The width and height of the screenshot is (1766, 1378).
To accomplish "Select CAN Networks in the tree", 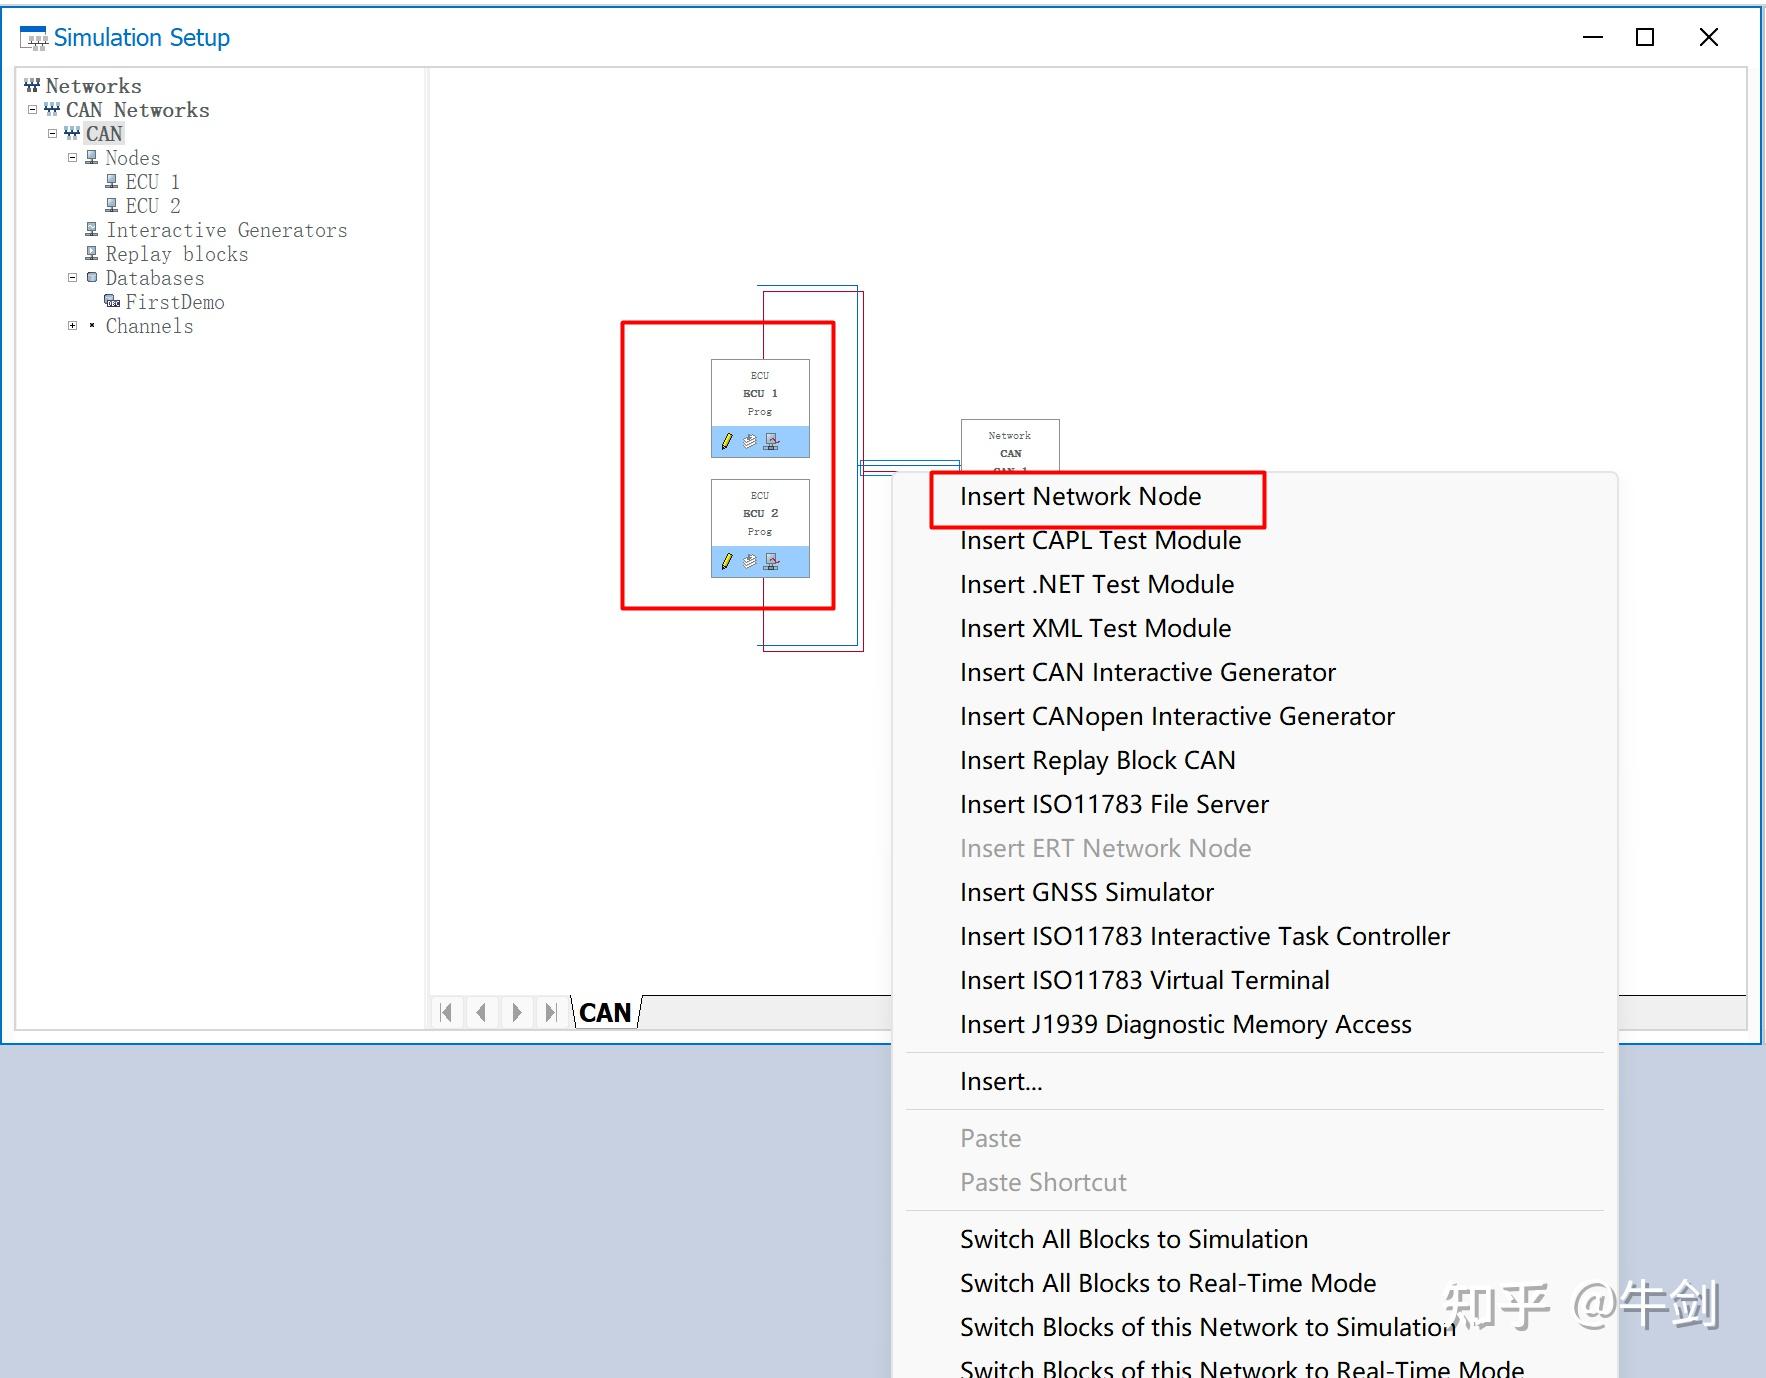I will click(137, 110).
